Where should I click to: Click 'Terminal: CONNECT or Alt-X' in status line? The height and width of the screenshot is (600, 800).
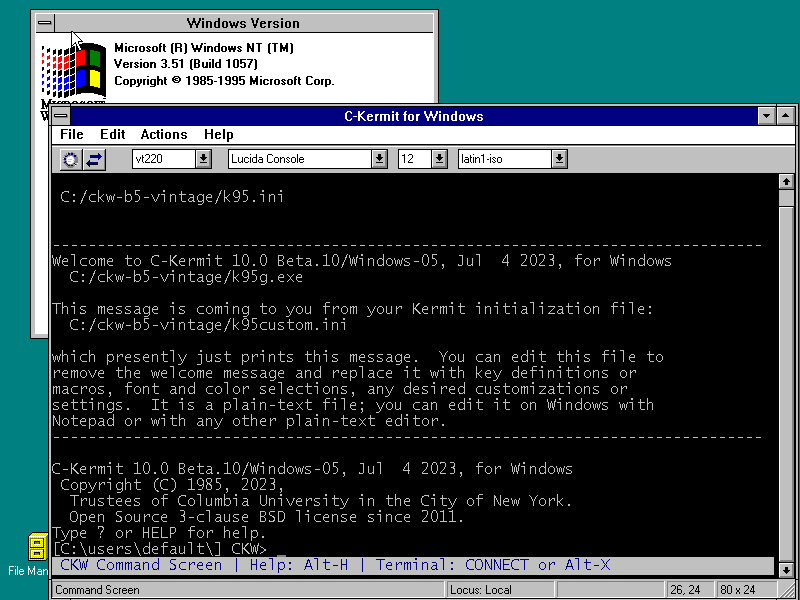(x=493, y=565)
